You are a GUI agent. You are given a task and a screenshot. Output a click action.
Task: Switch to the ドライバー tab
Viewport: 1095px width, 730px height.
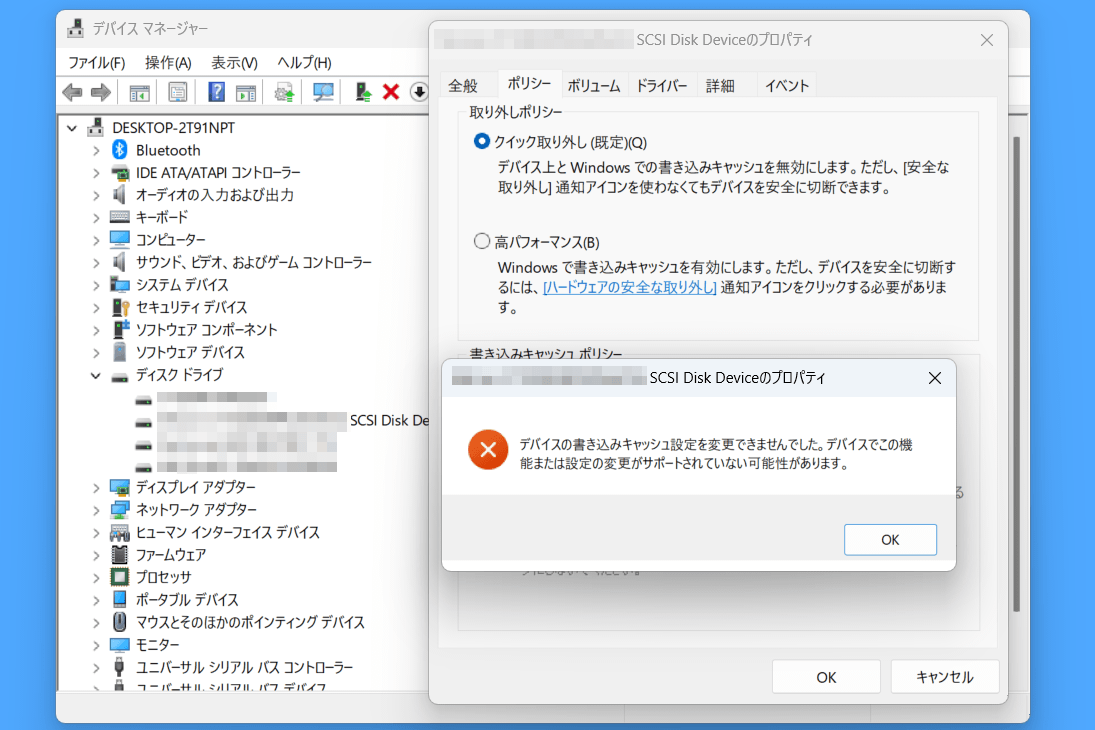point(662,85)
